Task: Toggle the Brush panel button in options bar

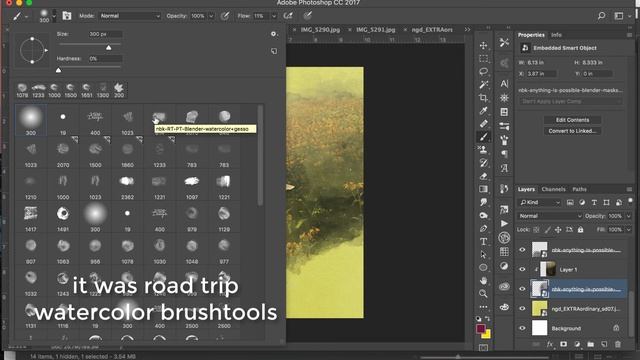Action: tap(67, 16)
